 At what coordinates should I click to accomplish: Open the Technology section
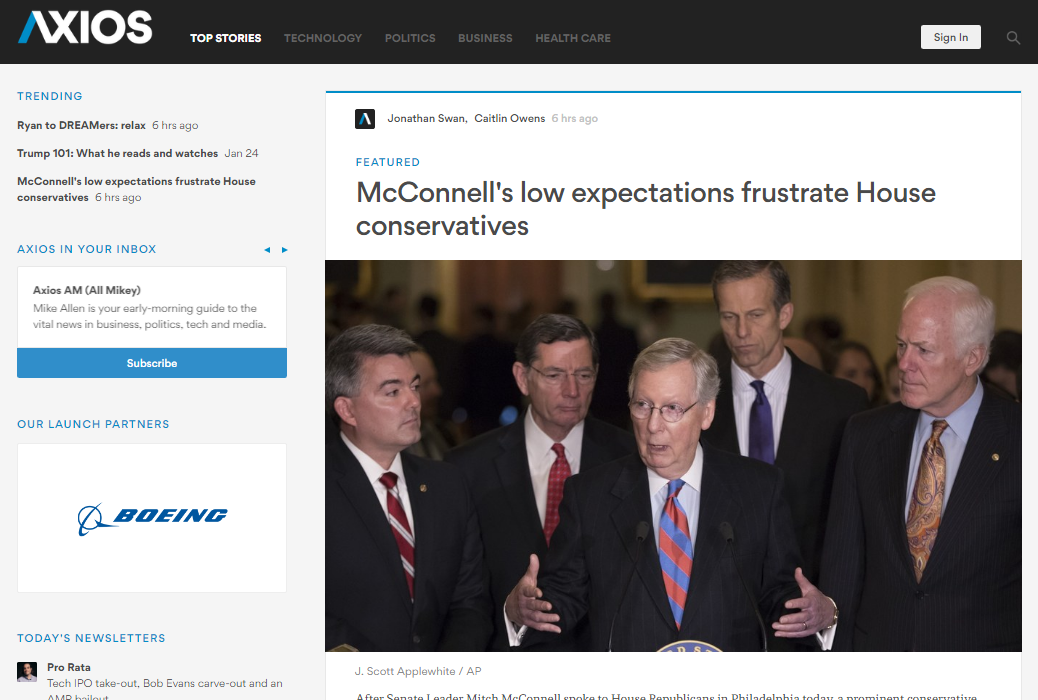tap(323, 38)
